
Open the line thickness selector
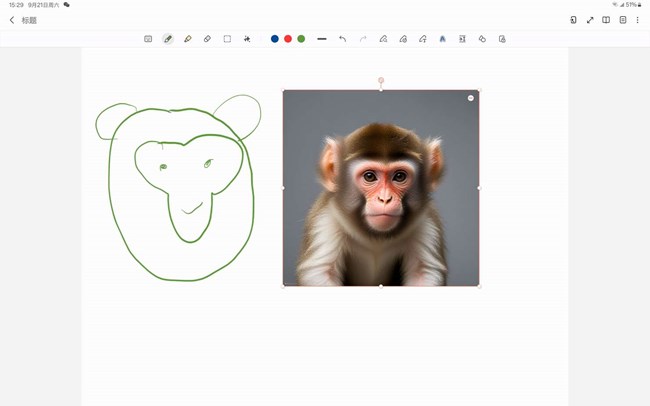(322, 39)
